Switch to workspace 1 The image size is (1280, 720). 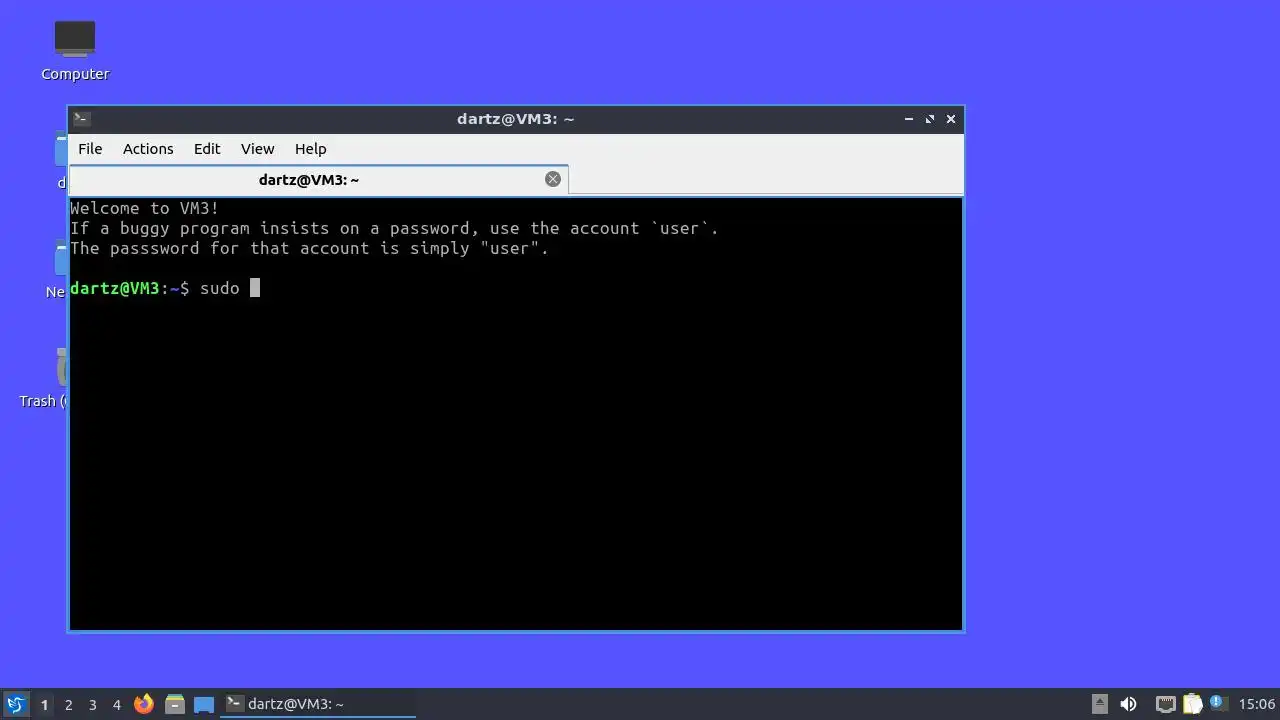point(44,704)
